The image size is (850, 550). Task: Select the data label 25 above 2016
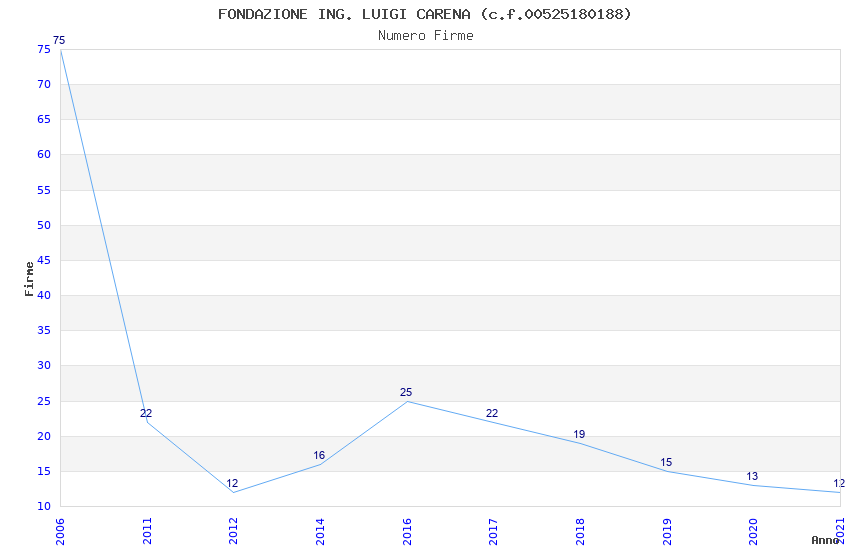[x=406, y=392]
